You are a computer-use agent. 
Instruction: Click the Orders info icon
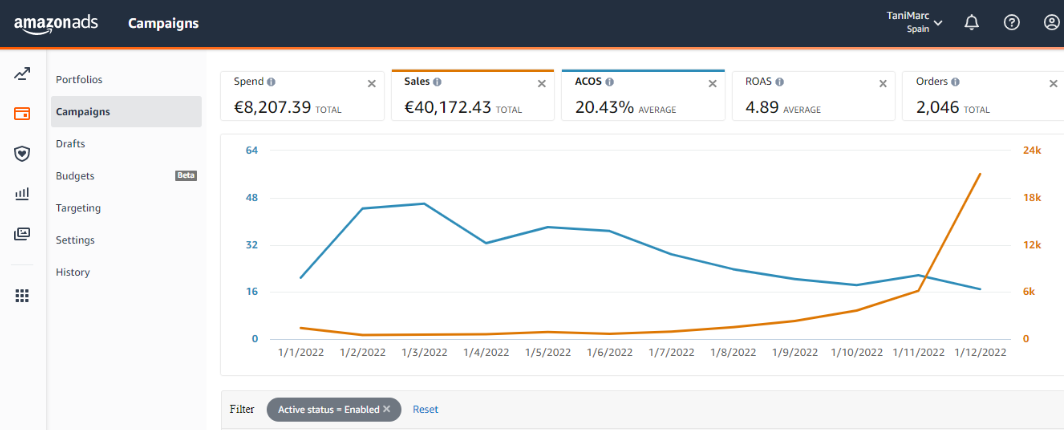pos(955,82)
